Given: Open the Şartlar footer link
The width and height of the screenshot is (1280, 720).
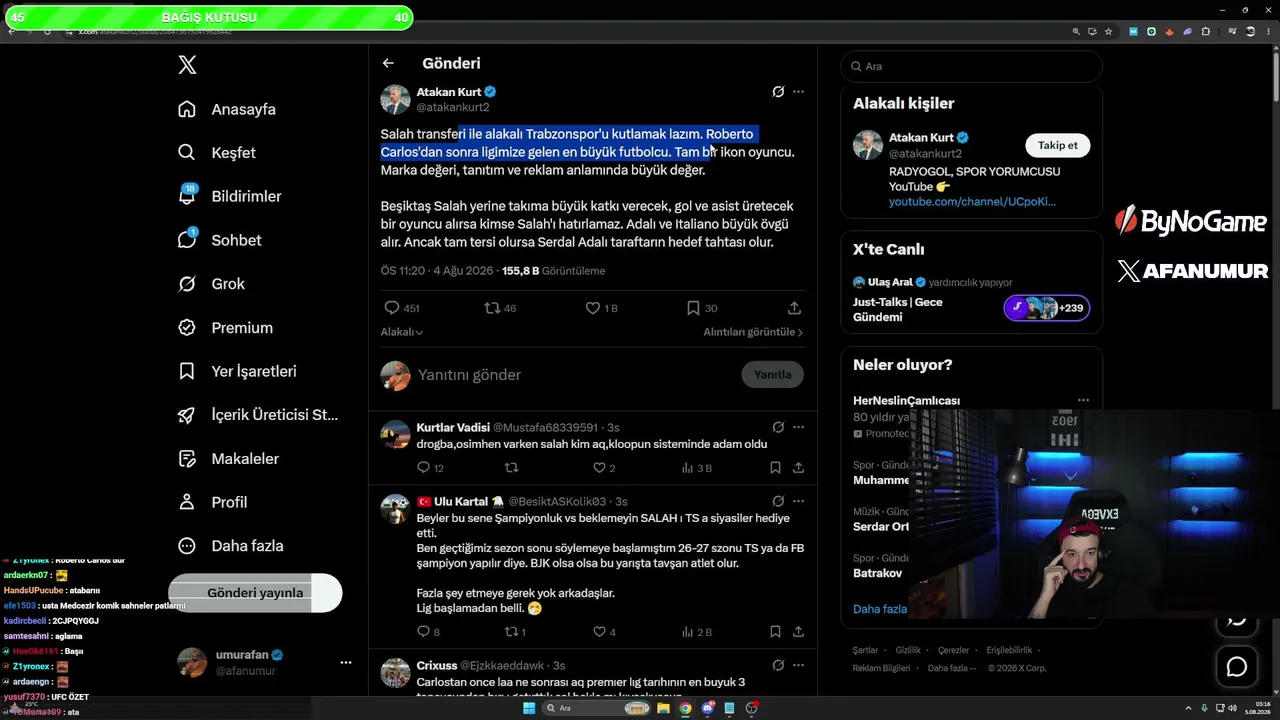Looking at the screenshot, I should click(865, 650).
